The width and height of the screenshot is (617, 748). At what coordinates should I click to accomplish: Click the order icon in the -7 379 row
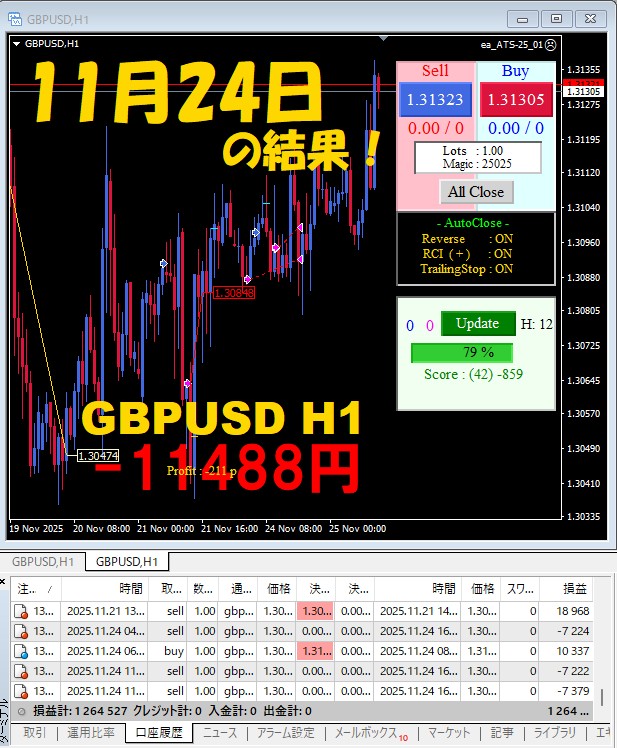pos(21,692)
